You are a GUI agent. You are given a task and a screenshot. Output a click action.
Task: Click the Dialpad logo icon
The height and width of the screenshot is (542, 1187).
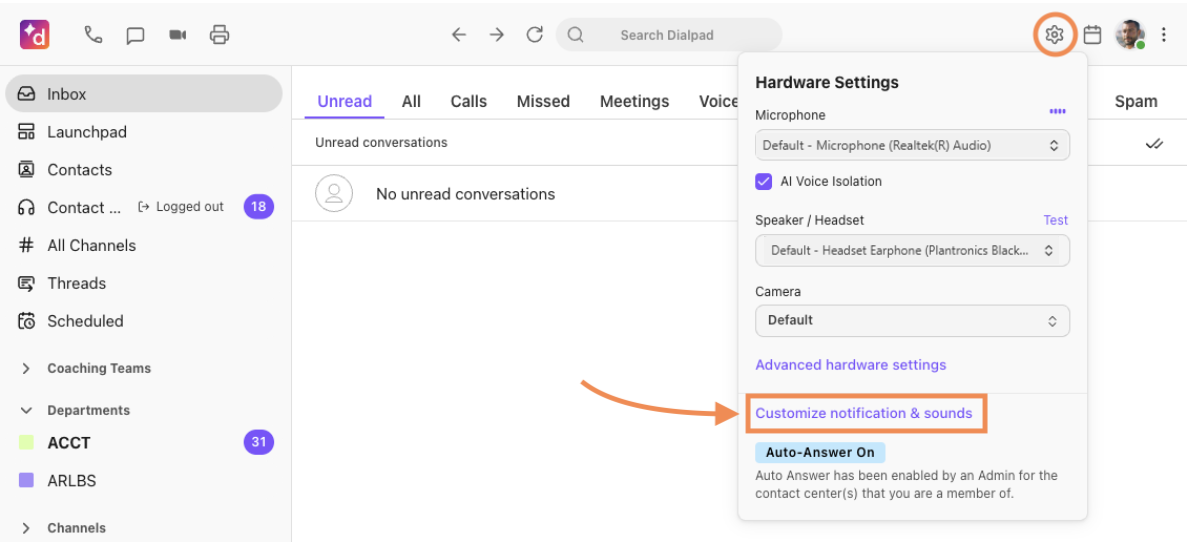click(x=35, y=35)
